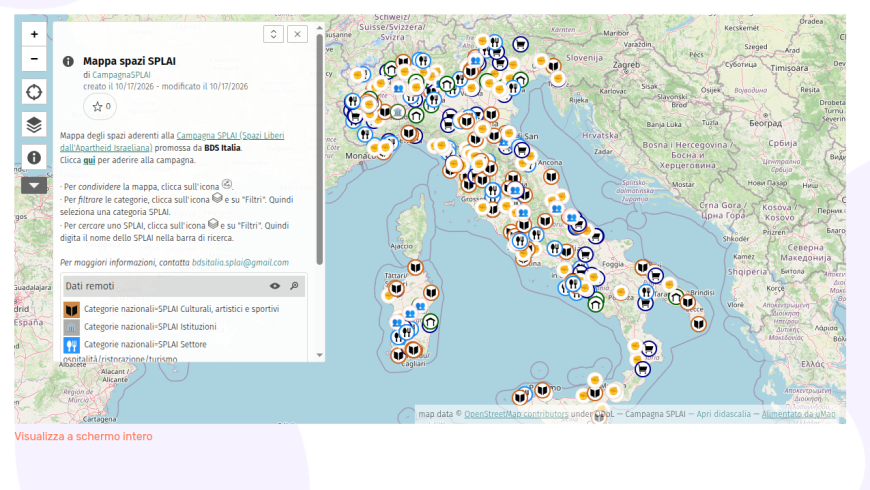Open 'Visualizza a schermo intero' link
The image size is (870, 490).
coord(83,437)
